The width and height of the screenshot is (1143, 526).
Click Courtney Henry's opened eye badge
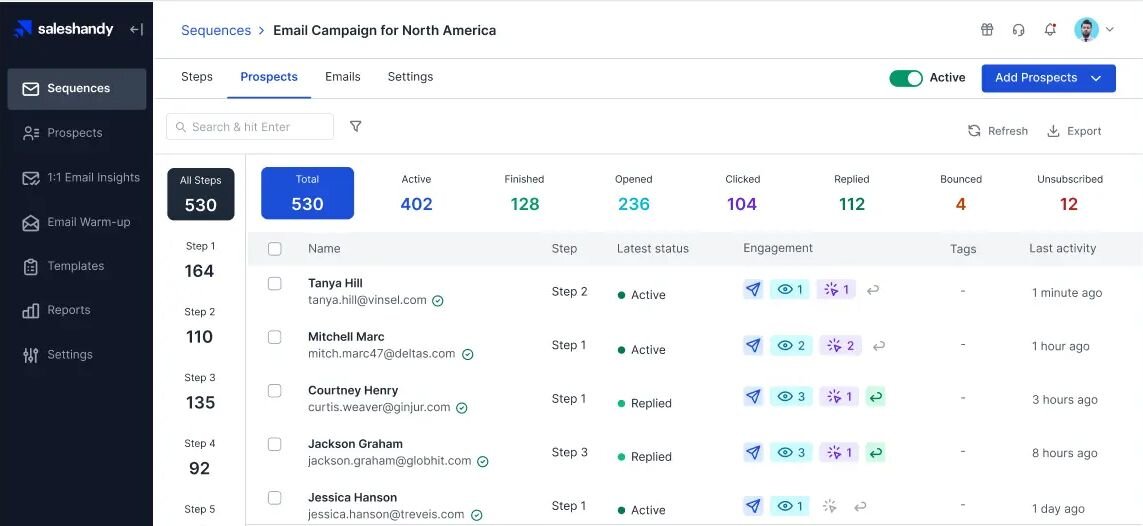[x=791, y=397]
